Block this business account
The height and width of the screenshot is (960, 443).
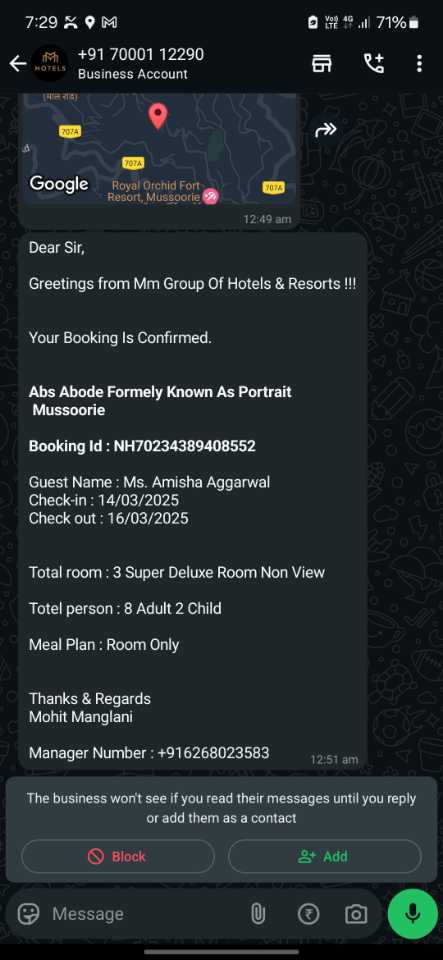(117, 856)
